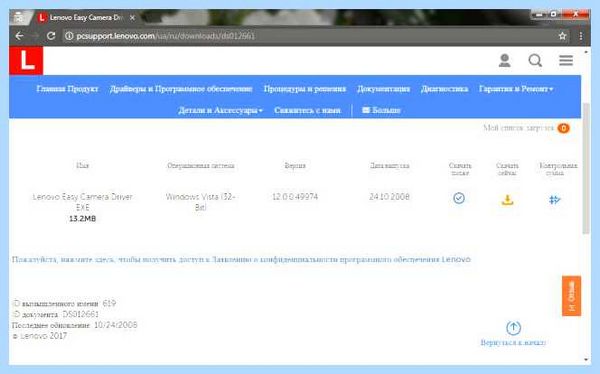Click the page vertical scrollbar thumb
Screen dimensions: 600x374
[x=586, y=168]
